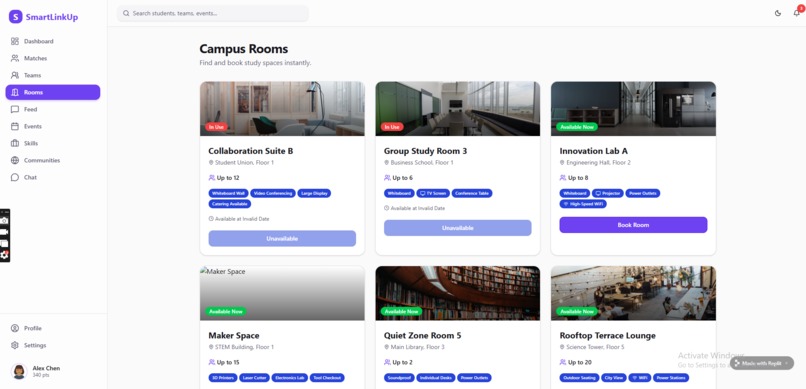Click the TV Screen tag

point(433,193)
